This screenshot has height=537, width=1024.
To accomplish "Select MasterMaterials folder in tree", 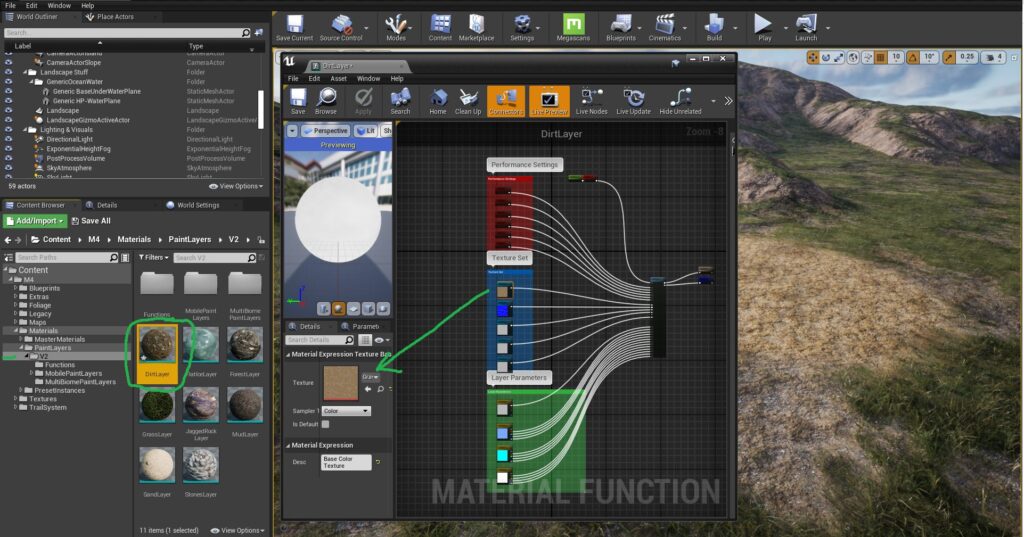I will click(59, 339).
